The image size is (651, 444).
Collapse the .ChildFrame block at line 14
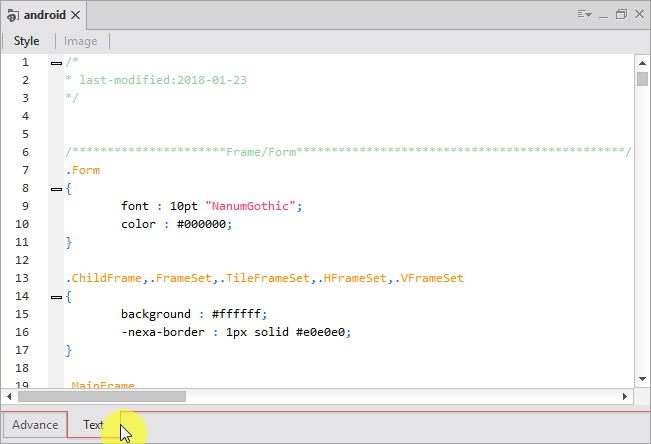click(56, 297)
